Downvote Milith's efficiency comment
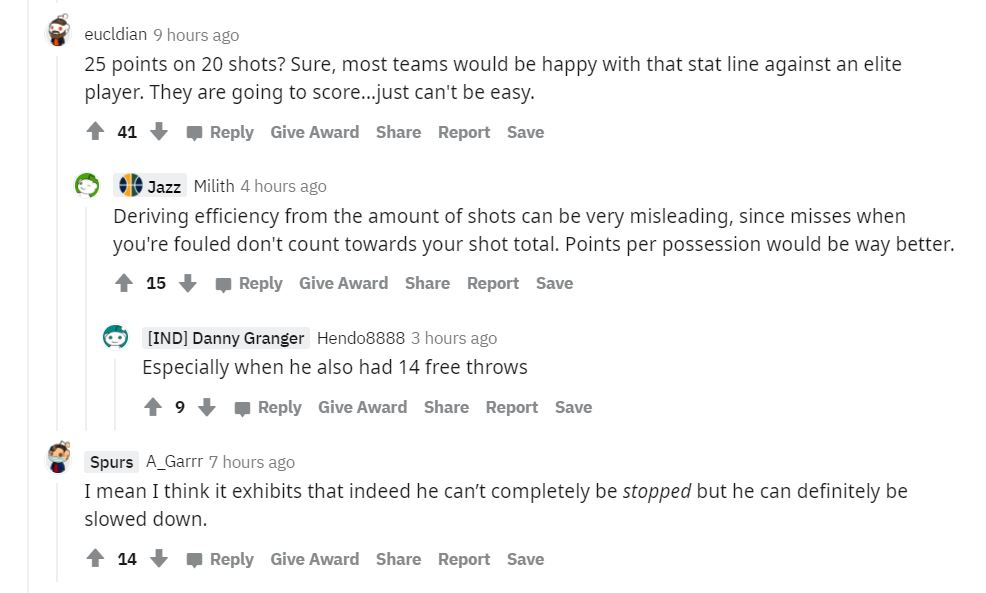Viewport: 986px width, 593px height. click(188, 283)
